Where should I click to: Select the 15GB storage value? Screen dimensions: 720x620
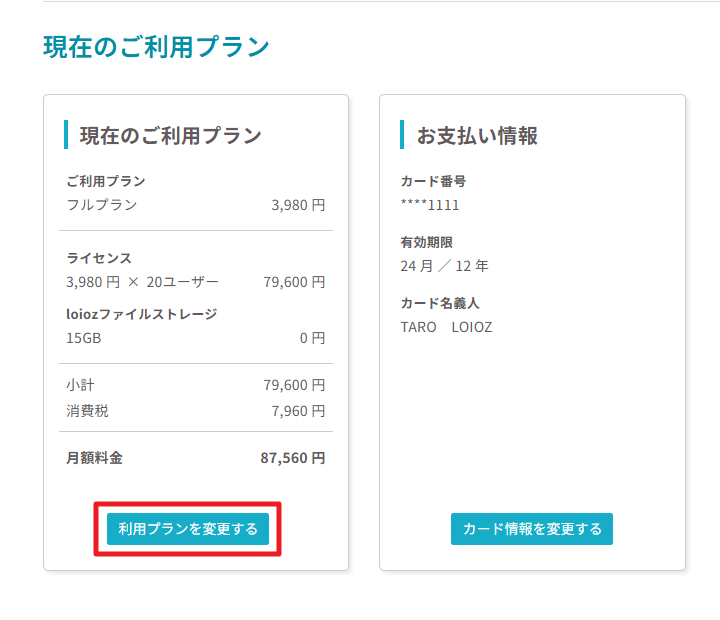tap(83, 338)
